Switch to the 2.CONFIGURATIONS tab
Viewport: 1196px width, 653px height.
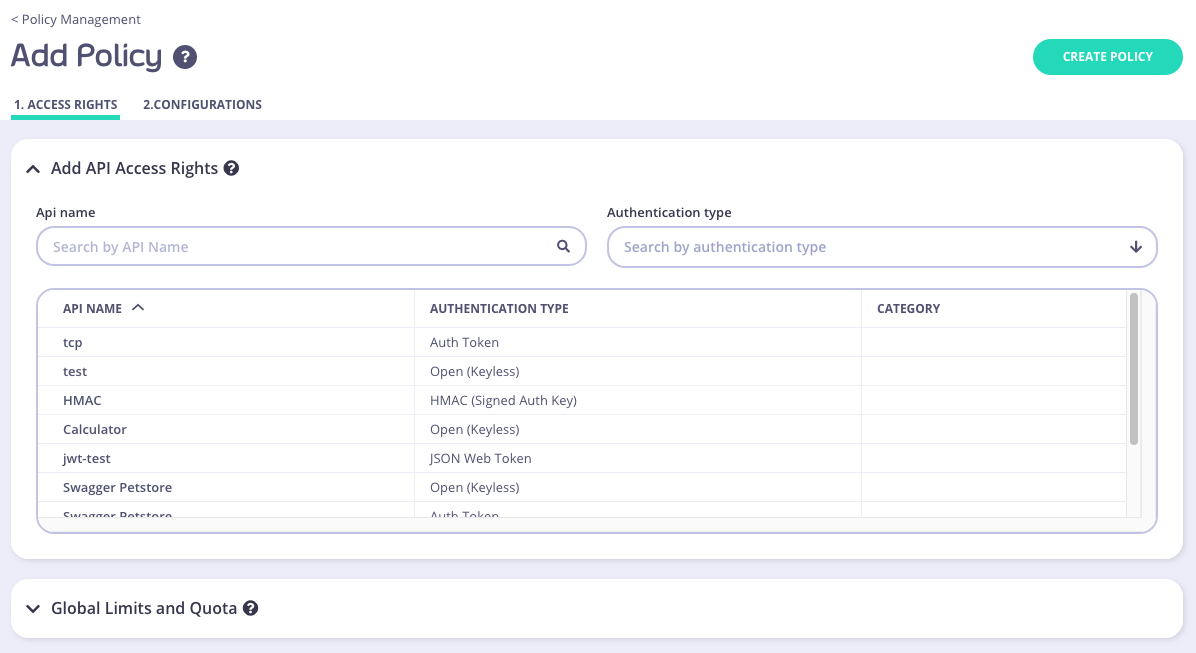click(202, 104)
